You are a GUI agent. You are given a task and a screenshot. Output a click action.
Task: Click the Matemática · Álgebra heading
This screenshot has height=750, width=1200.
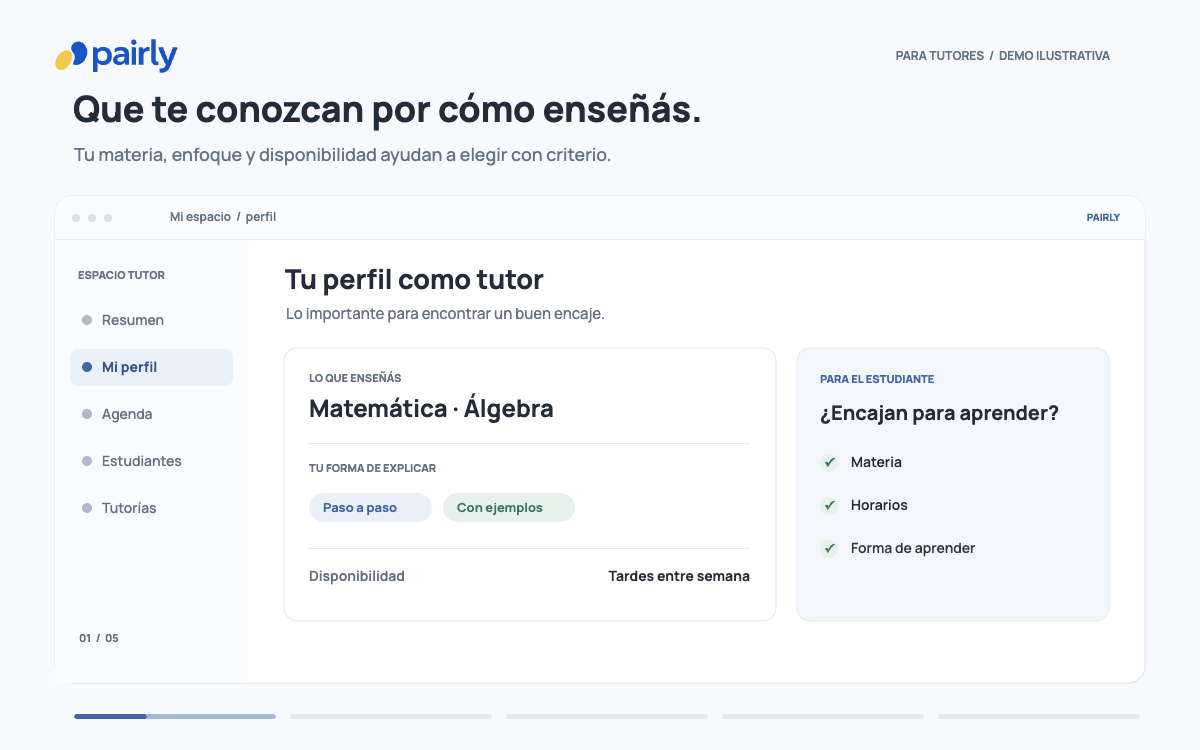pyautogui.click(x=431, y=409)
